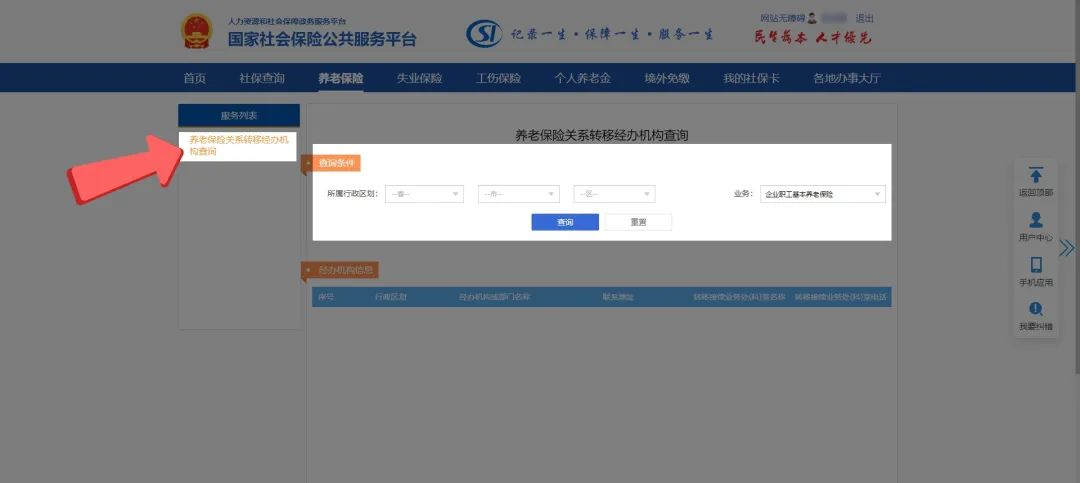Click the blue 查询 button
The width and height of the screenshot is (1080, 483).
point(565,222)
